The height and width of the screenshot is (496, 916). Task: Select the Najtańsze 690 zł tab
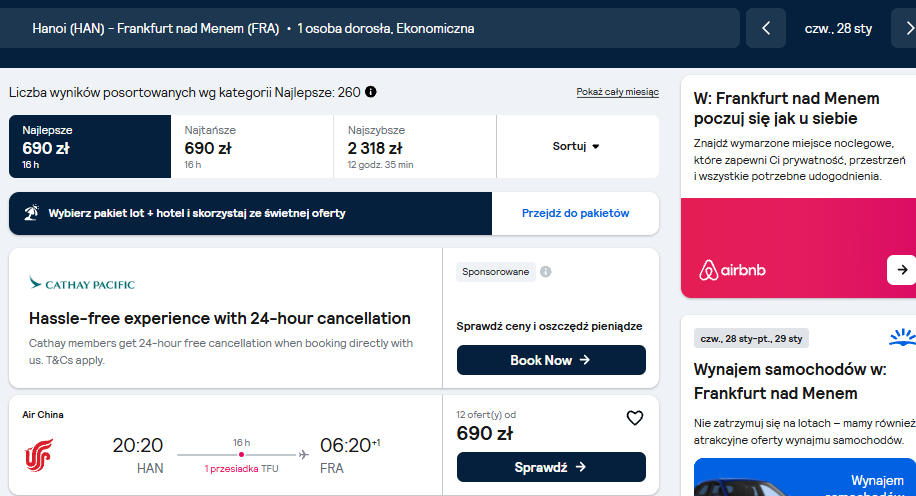point(252,147)
